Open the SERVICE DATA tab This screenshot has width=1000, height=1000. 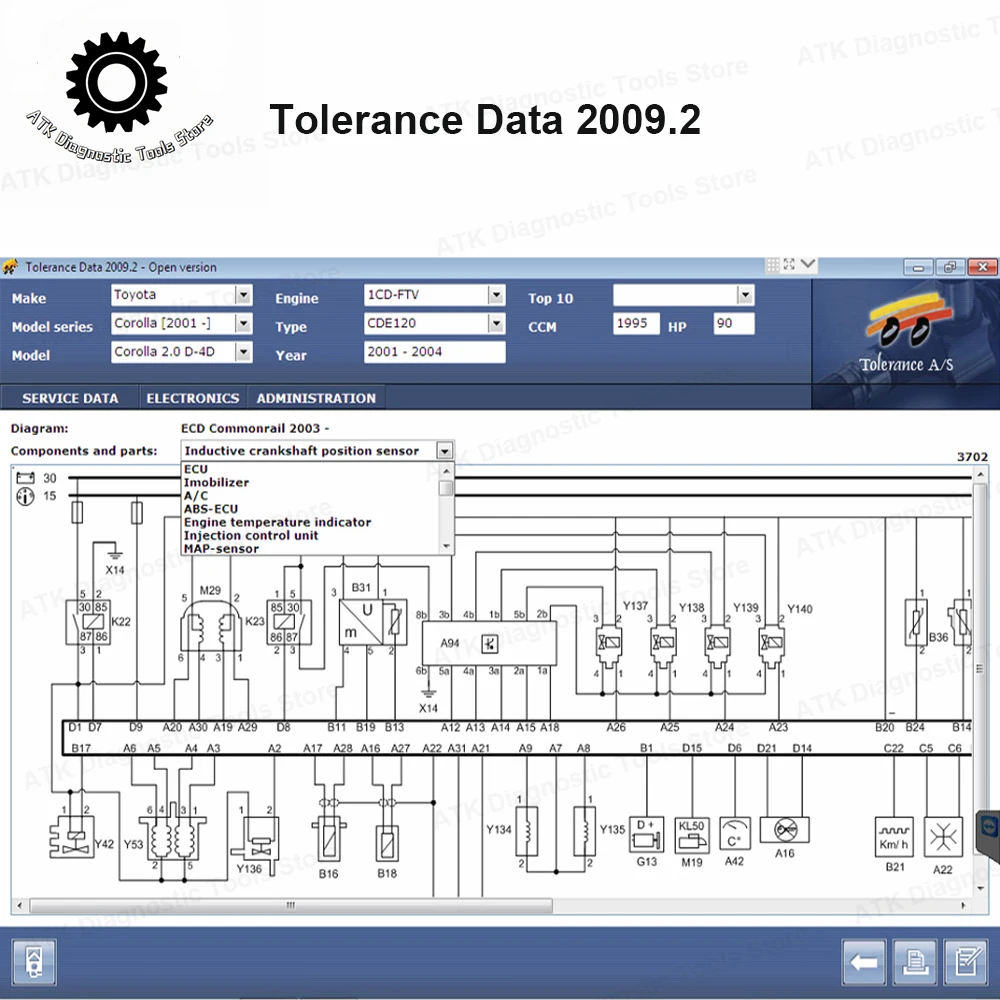coord(70,398)
